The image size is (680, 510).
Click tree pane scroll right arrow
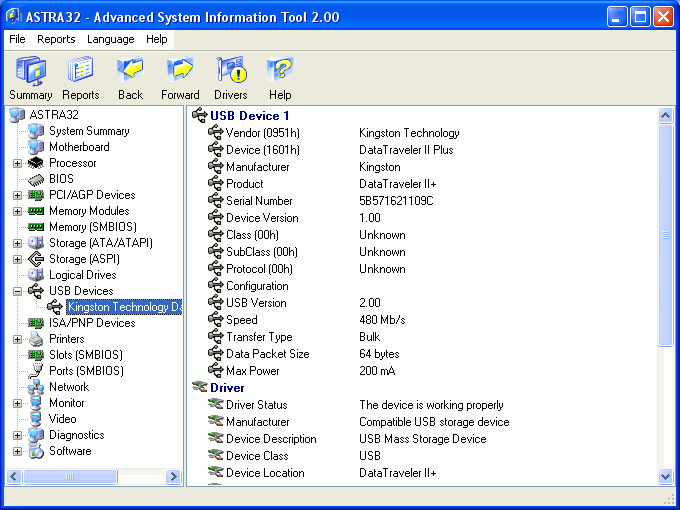tap(173, 476)
